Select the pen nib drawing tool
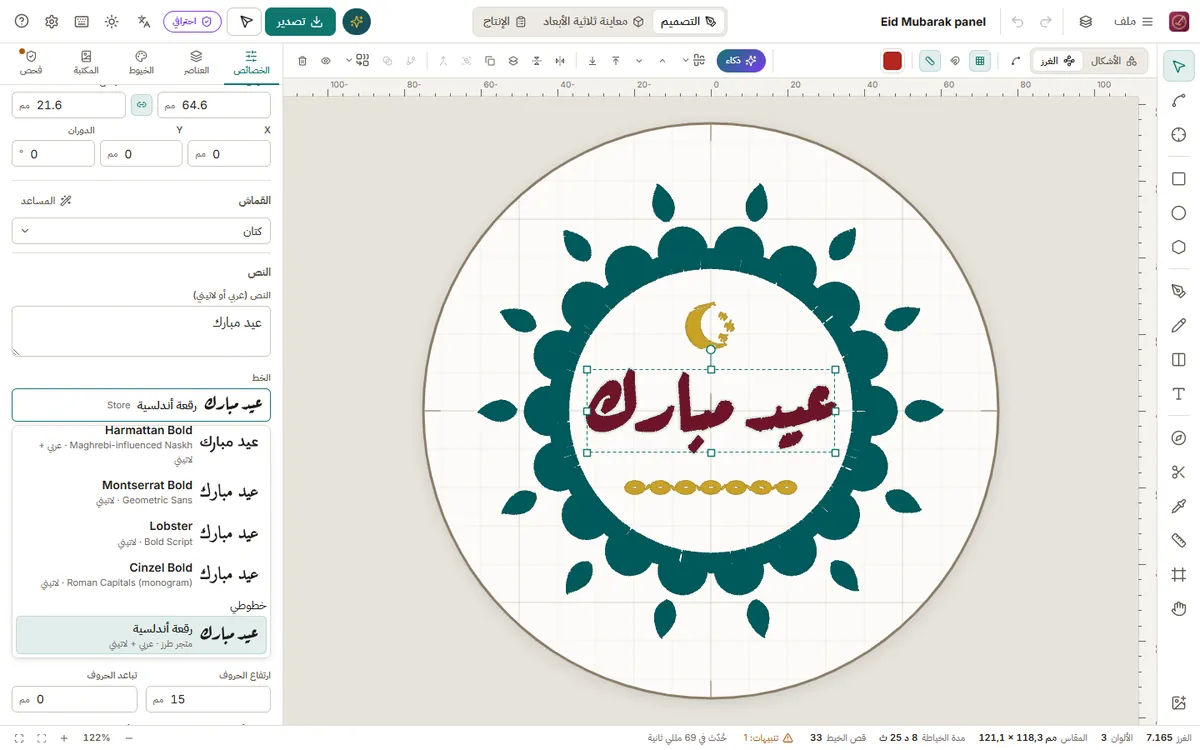1200x750 pixels. (1179, 291)
